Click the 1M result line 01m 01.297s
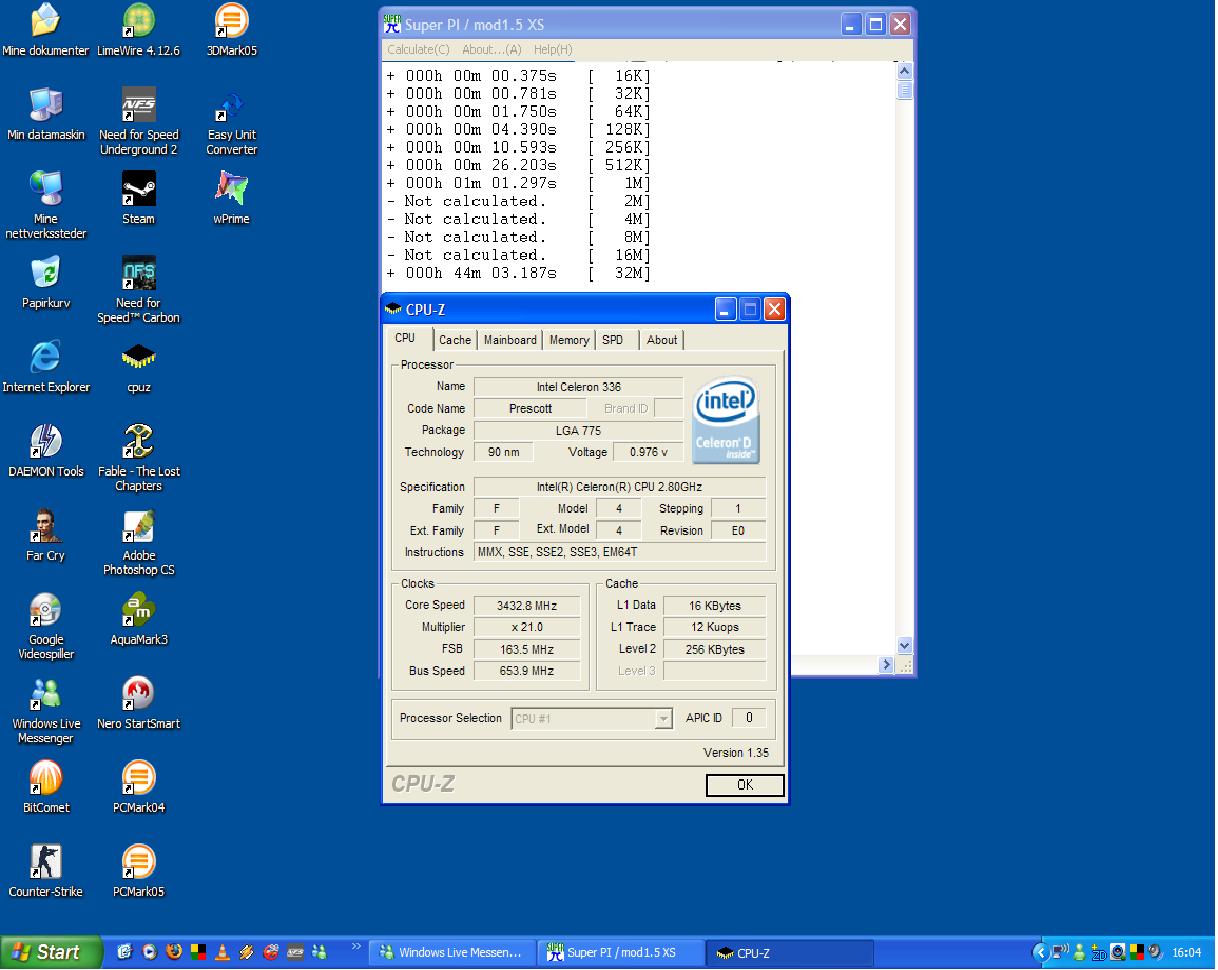The height and width of the screenshot is (970, 1218). pyautogui.click(x=518, y=183)
